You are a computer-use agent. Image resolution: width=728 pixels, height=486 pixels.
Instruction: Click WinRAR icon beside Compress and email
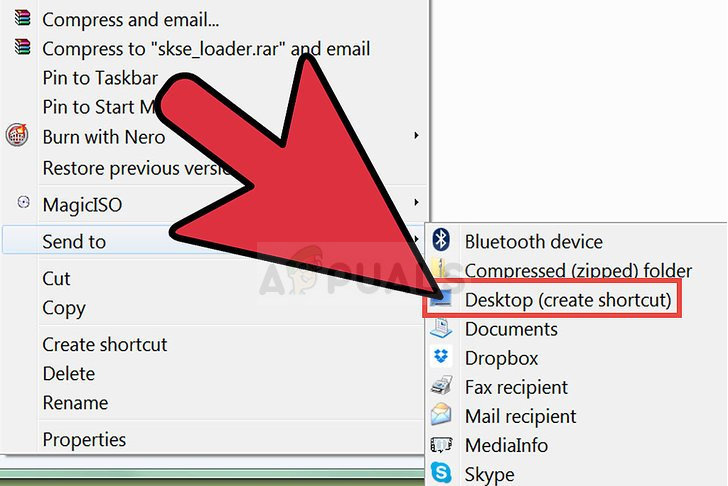click(22, 17)
